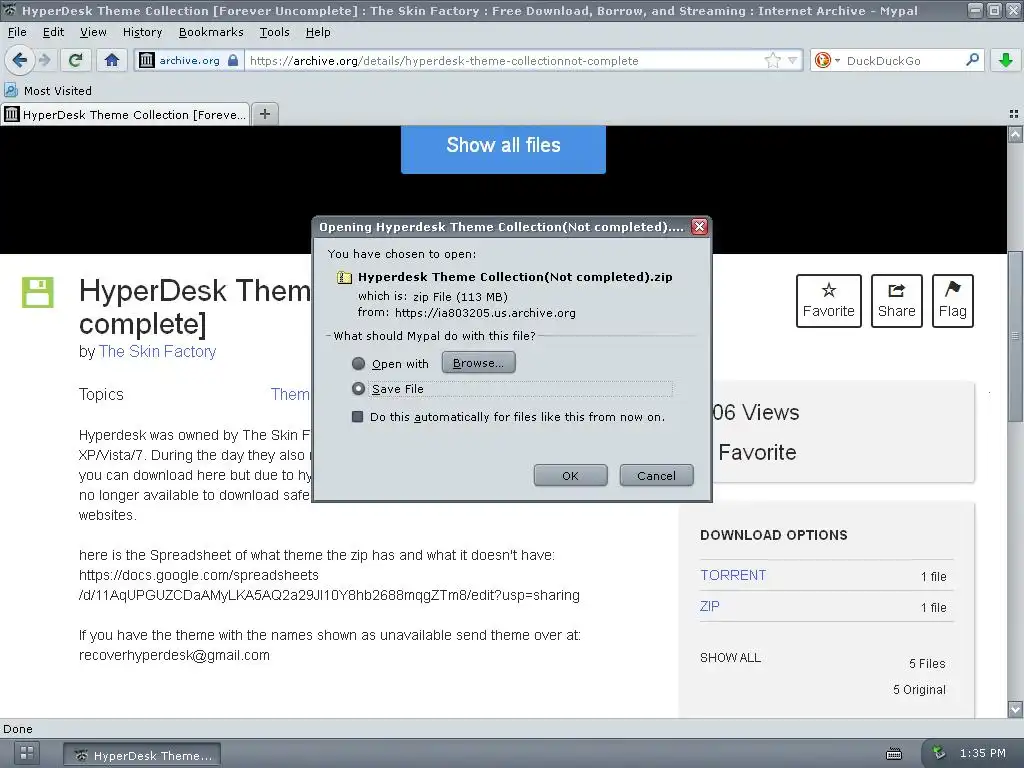Add item to favorites with Favorite button
Screen dimensions: 1024x768
[x=829, y=300]
